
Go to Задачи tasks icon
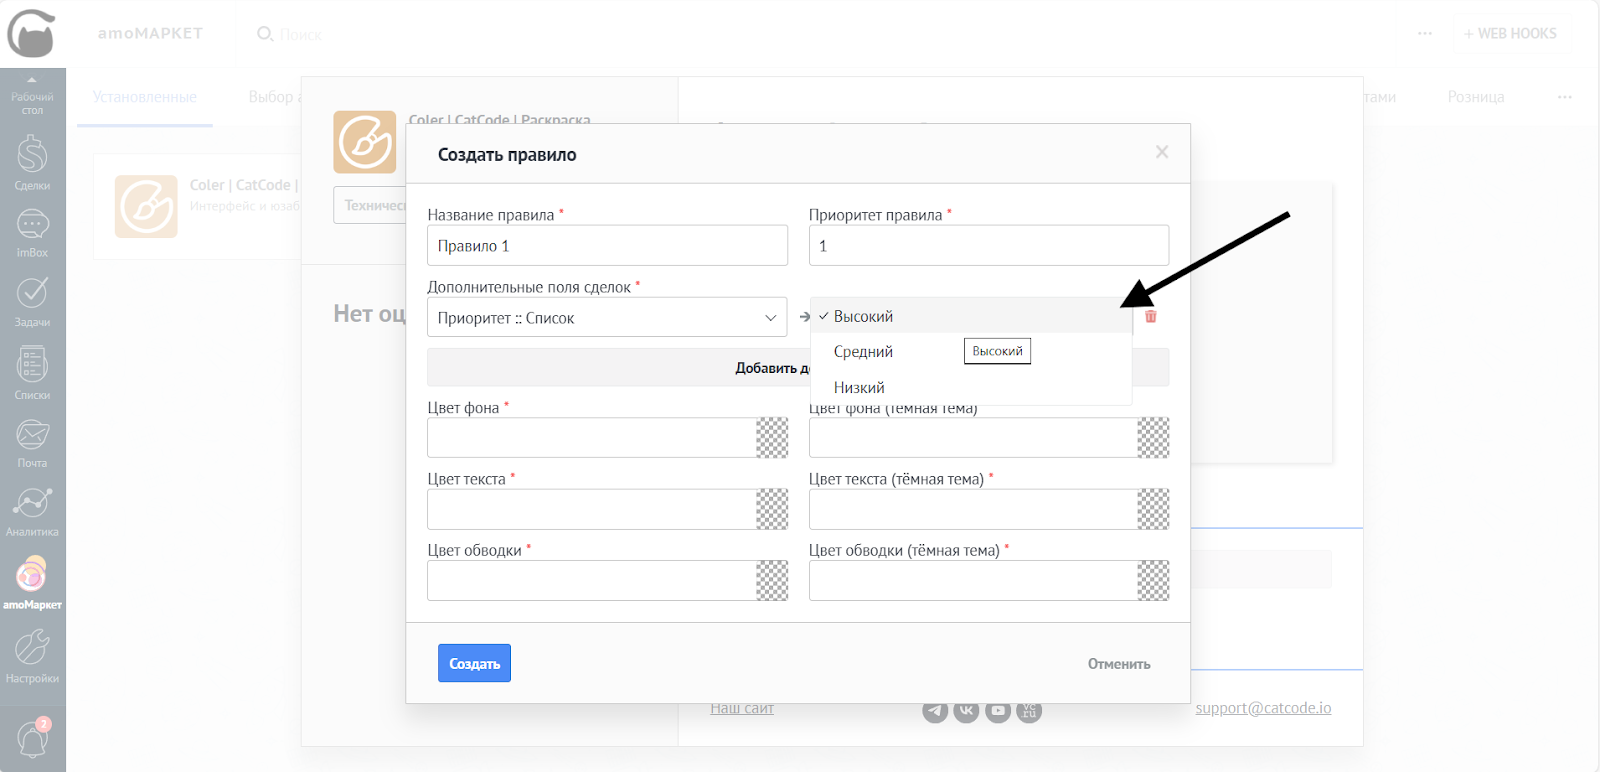point(32,300)
